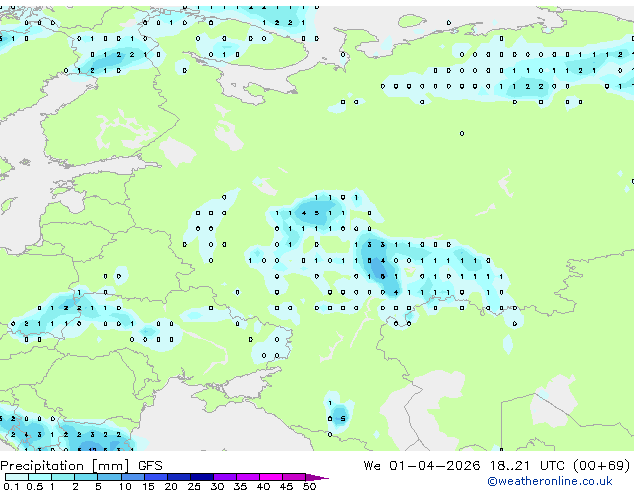Pick the legend swatch between 40 and 45
Screen dimensions: 634x490
271,477
